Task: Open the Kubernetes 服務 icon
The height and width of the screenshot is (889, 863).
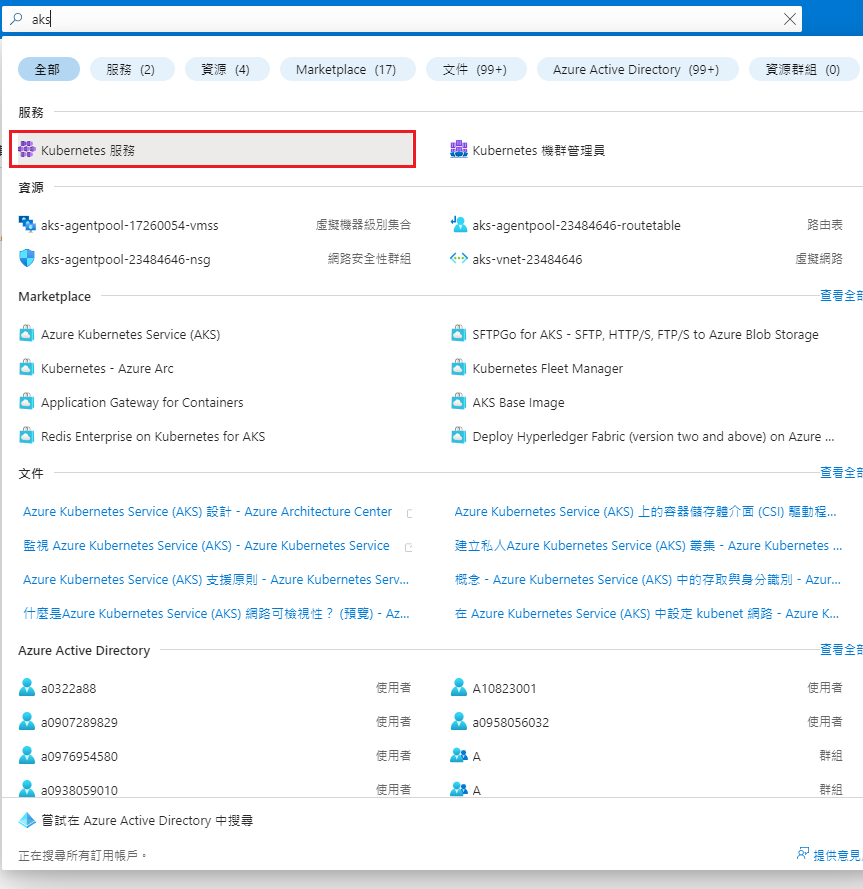Action: click(x=27, y=150)
